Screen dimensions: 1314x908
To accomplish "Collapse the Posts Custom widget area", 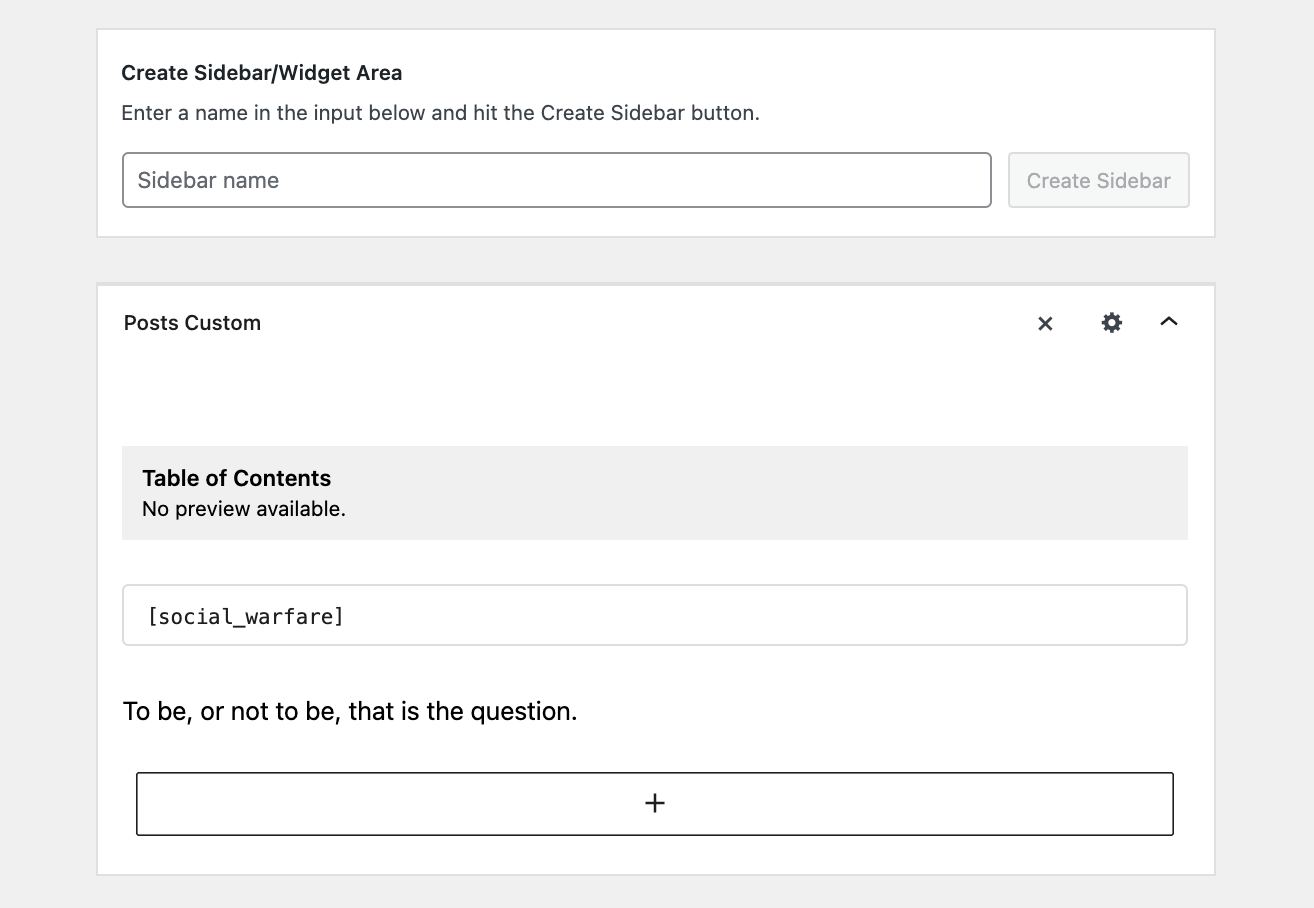I will tap(1168, 322).
